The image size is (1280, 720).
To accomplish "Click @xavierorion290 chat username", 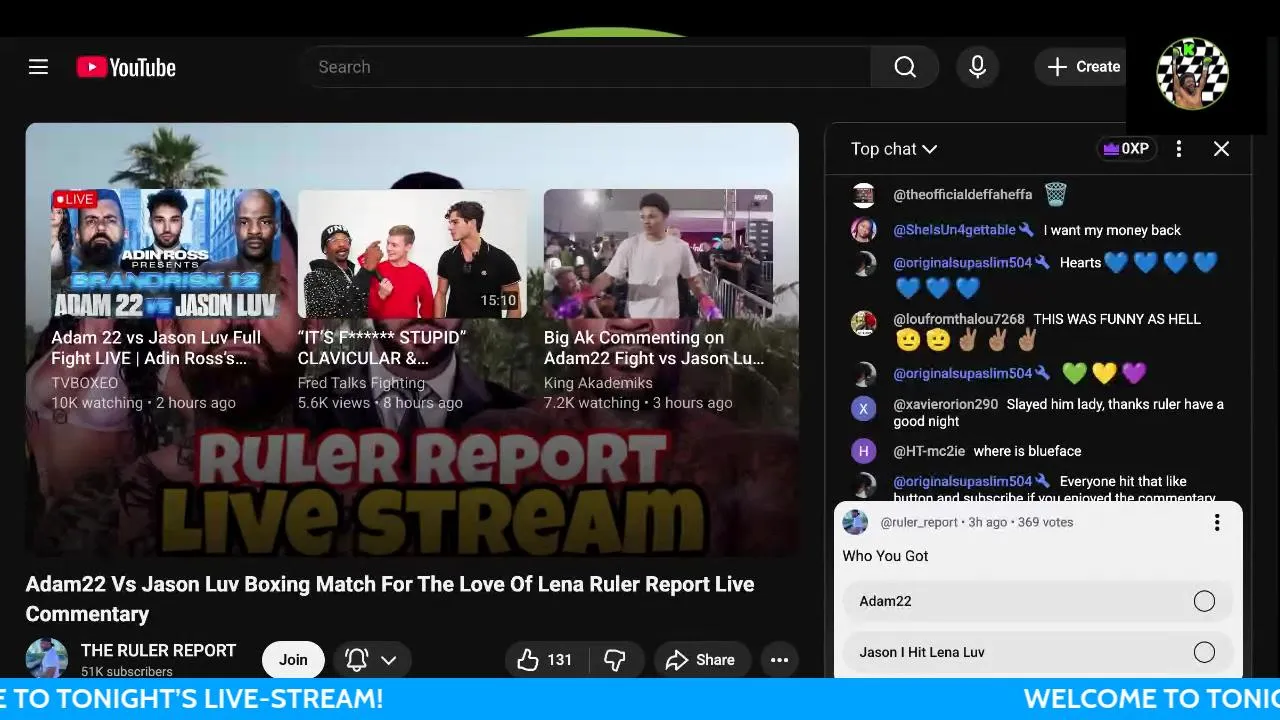I will point(945,404).
